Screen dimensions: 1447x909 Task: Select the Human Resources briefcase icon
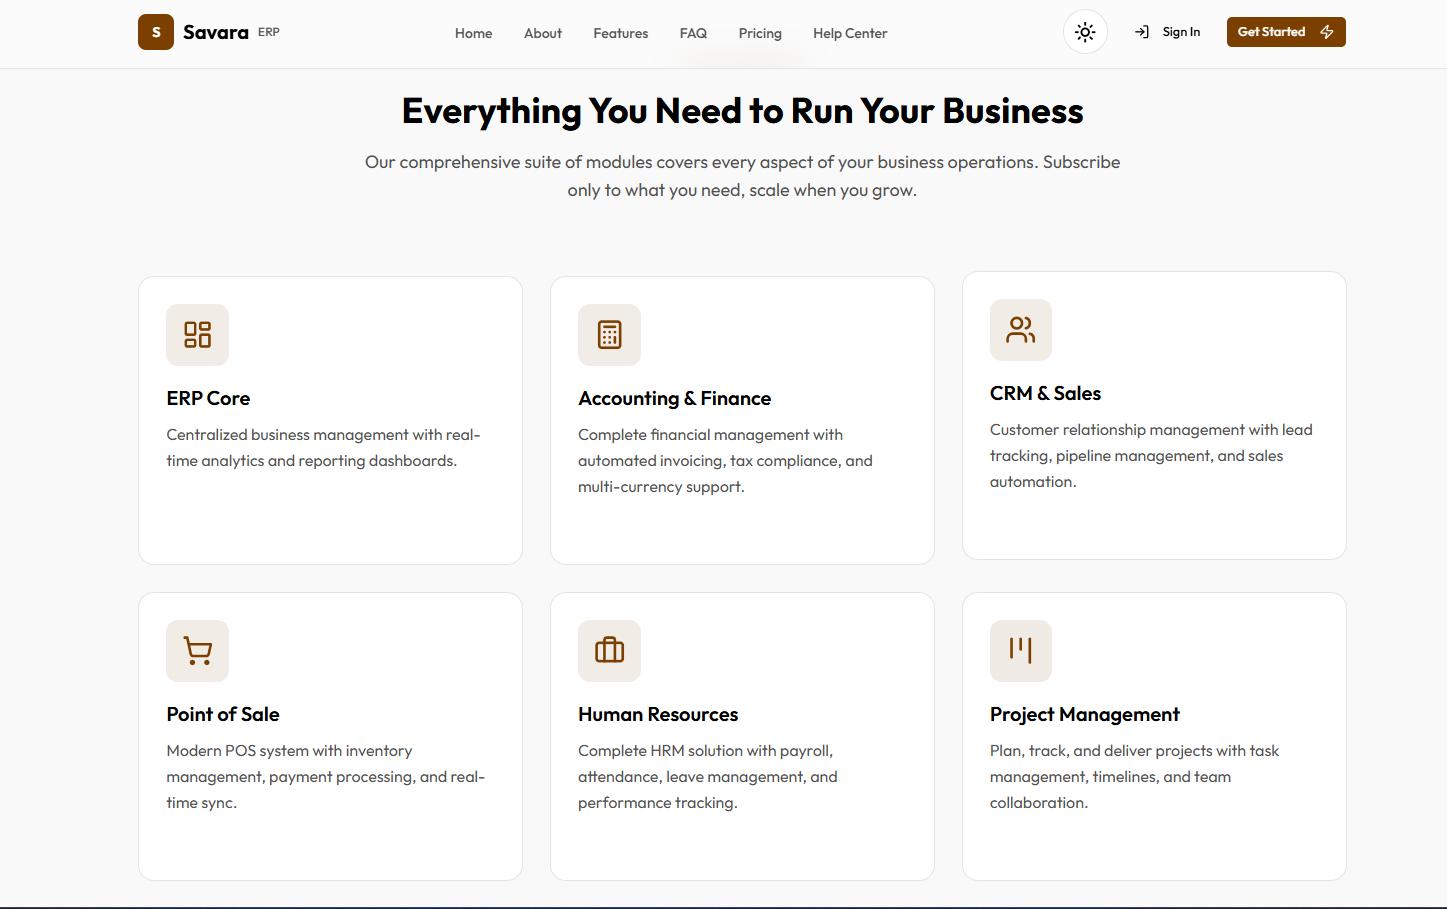pos(609,650)
